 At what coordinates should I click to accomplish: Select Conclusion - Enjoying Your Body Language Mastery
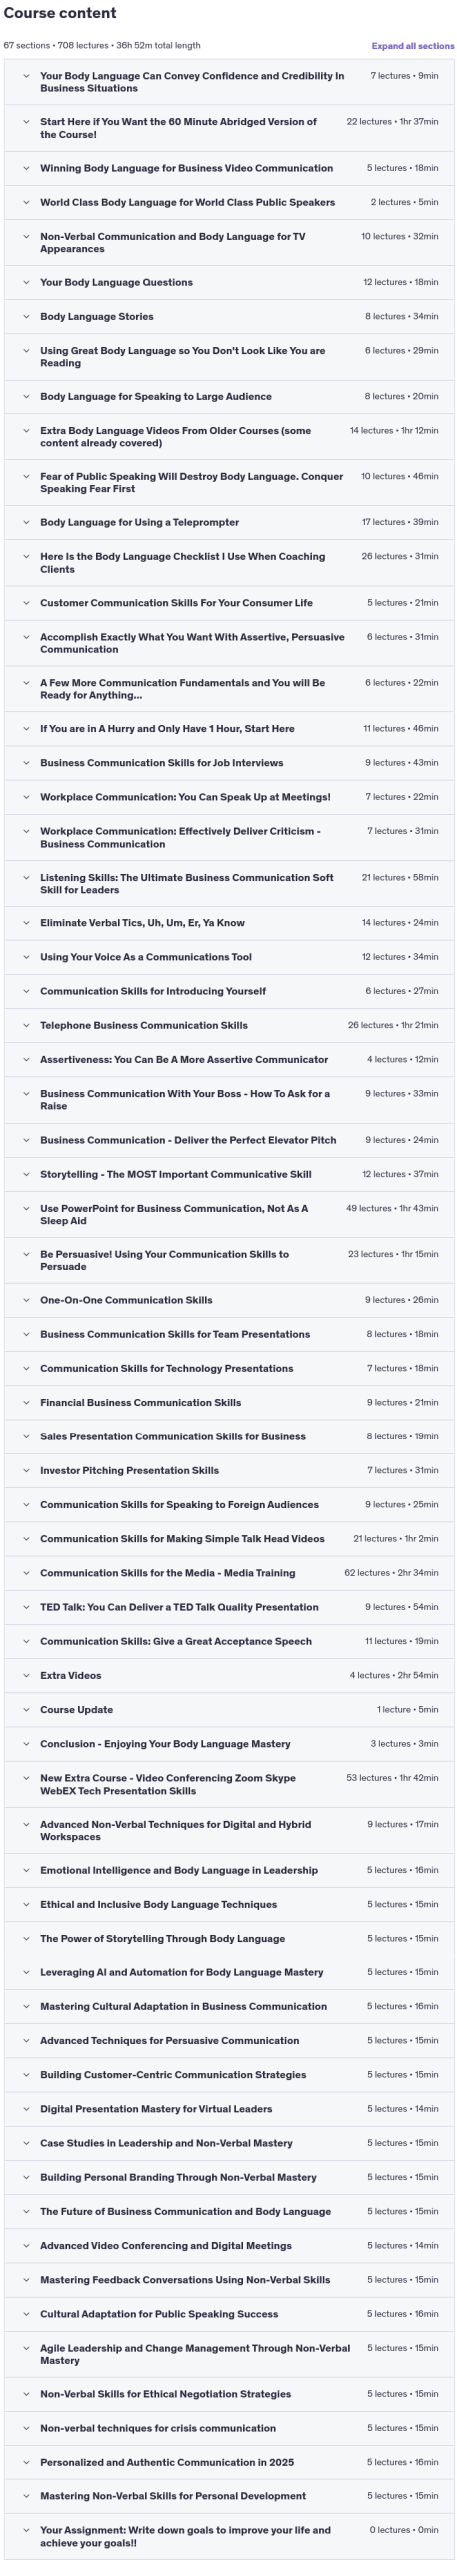pyautogui.click(x=229, y=1744)
